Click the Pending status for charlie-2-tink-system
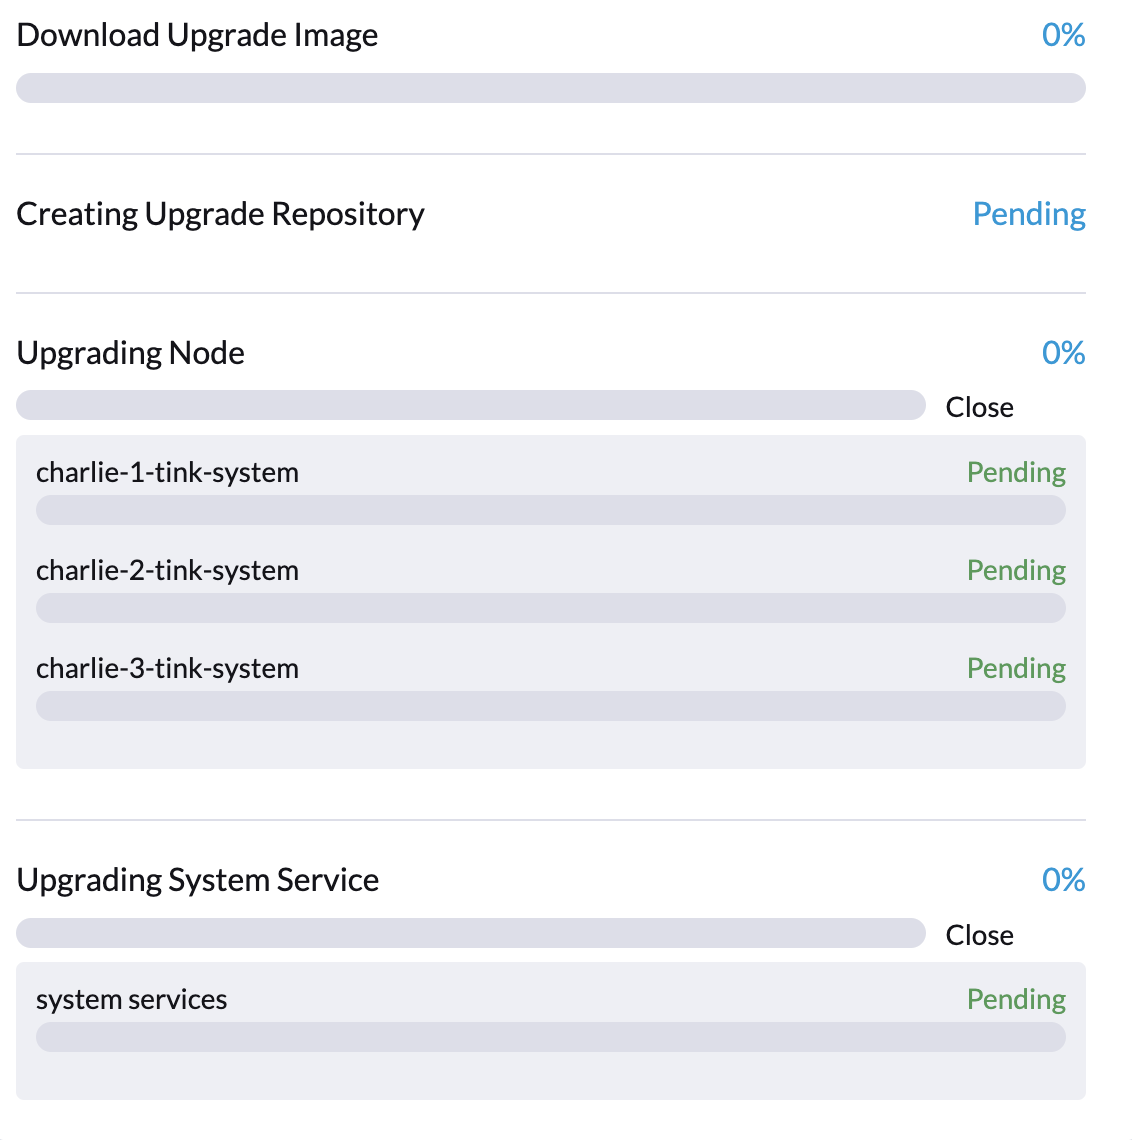The width and height of the screenshot is (1132, 1140). pos(1016,570)
